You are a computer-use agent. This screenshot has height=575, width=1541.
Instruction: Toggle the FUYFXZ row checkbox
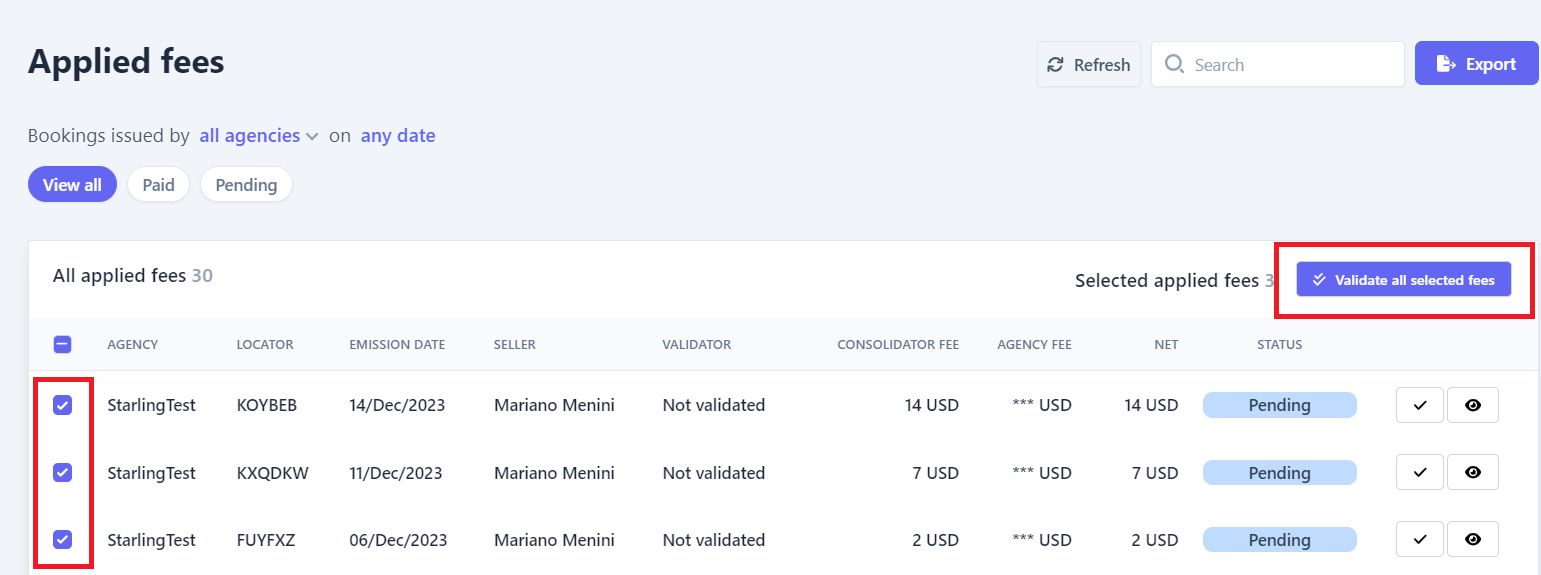(62, 539)
